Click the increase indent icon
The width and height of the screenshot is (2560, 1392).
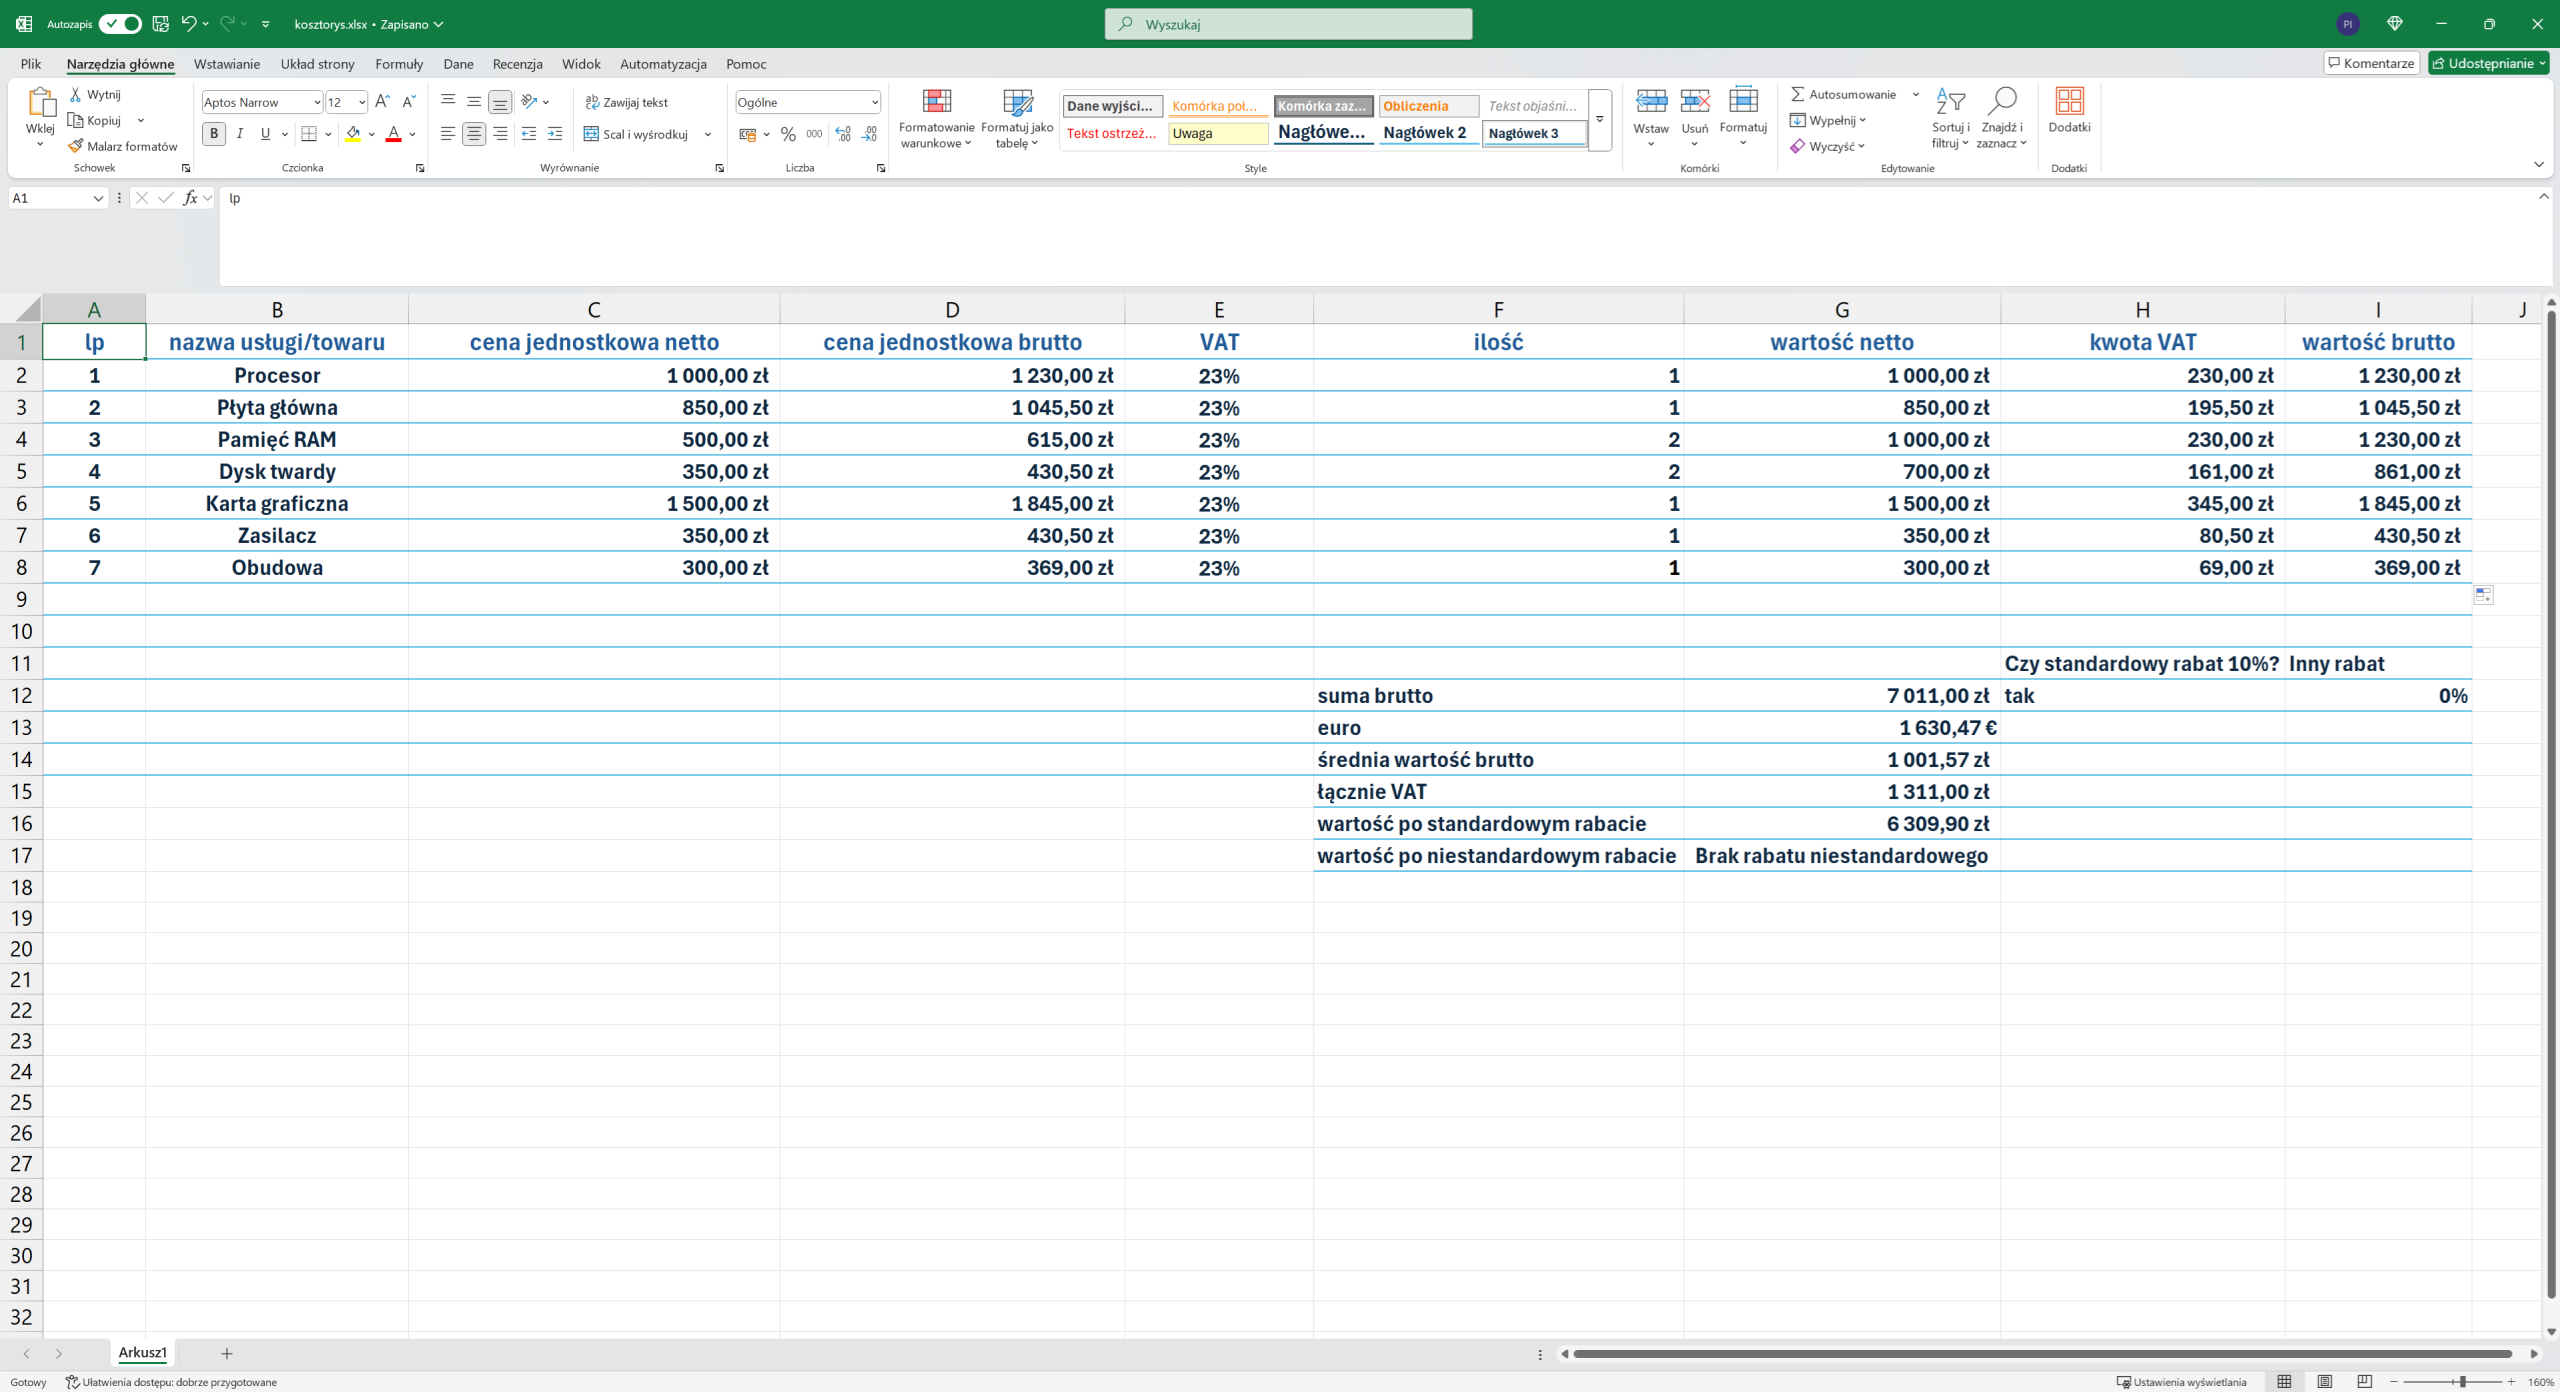click(555, 134)
